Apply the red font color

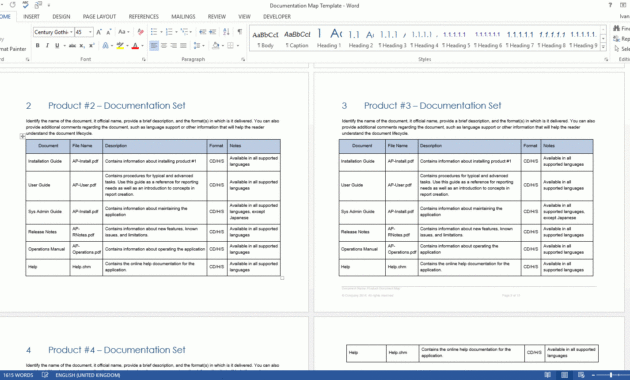point(135,46)
